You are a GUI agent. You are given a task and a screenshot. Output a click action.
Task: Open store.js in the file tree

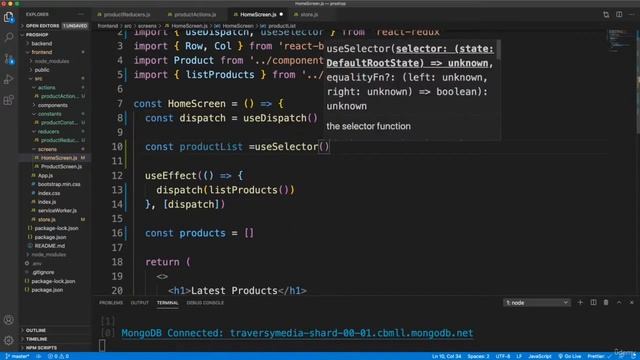tap(47, 220)
